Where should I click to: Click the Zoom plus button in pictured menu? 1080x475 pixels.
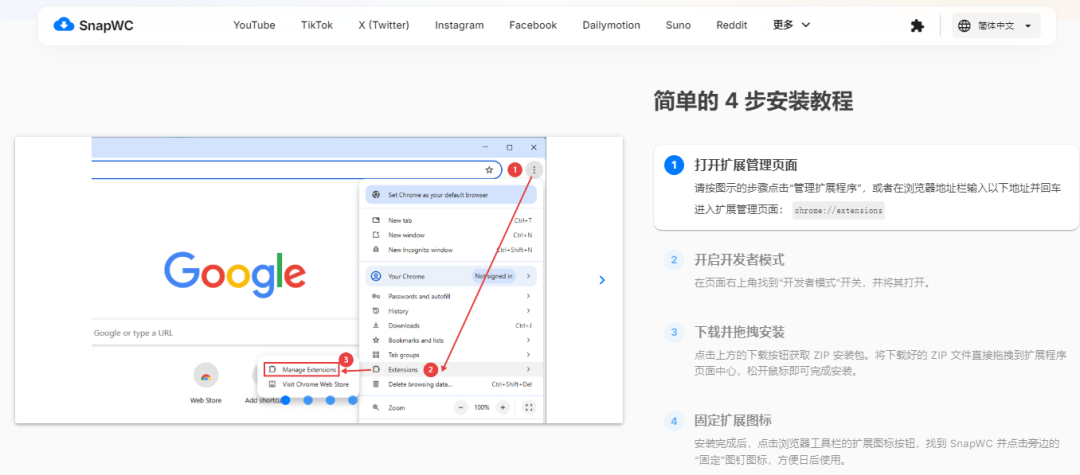pyautogui.click(x=503, y=408)
